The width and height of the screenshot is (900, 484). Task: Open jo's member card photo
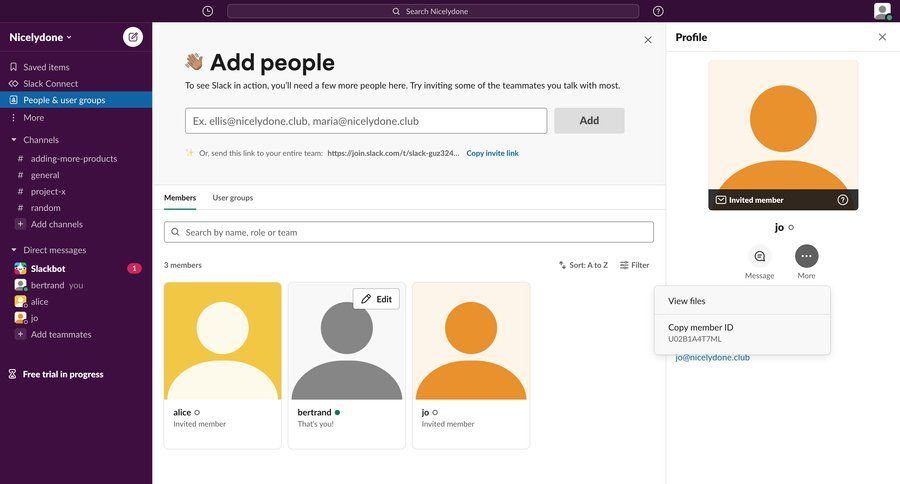[x=471, y=341]
